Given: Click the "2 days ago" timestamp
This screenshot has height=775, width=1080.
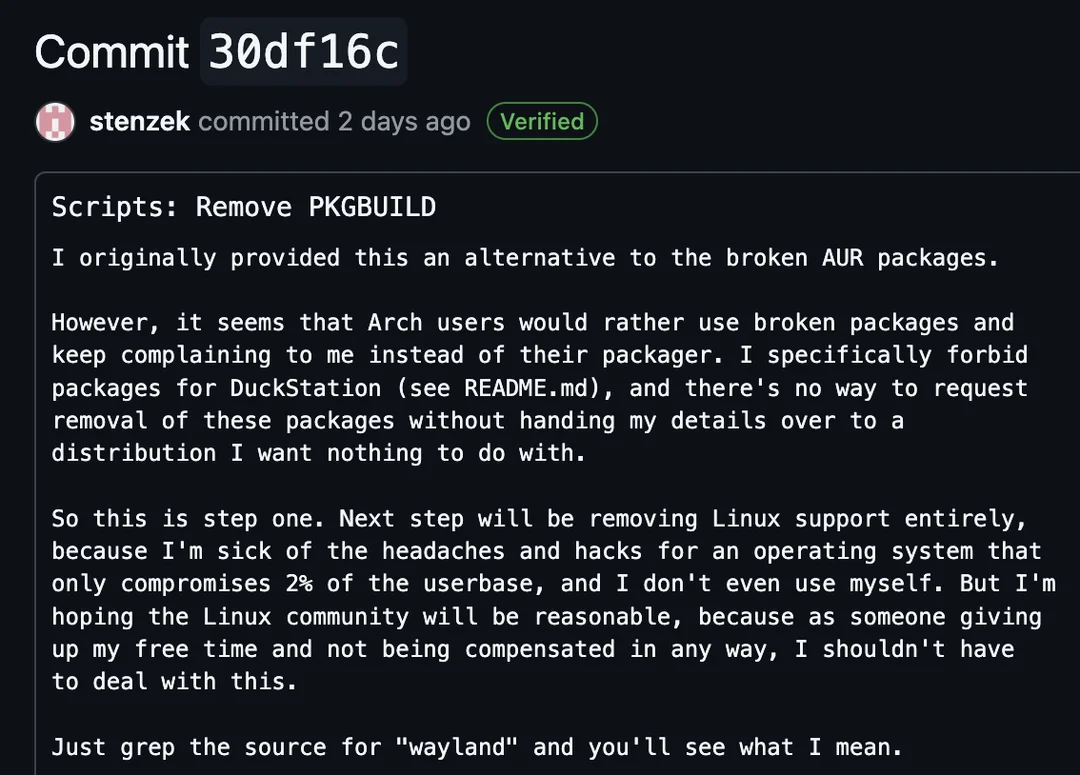Looking at the screenshot, I should (404, 122).
